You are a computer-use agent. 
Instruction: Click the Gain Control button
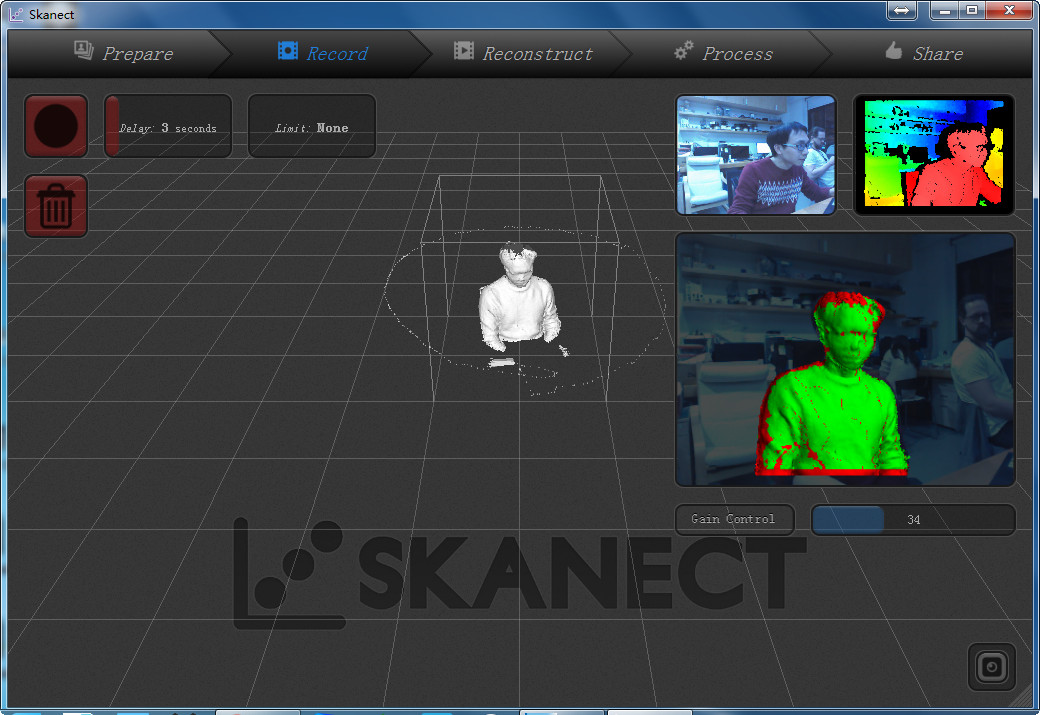tap(734, 519)
